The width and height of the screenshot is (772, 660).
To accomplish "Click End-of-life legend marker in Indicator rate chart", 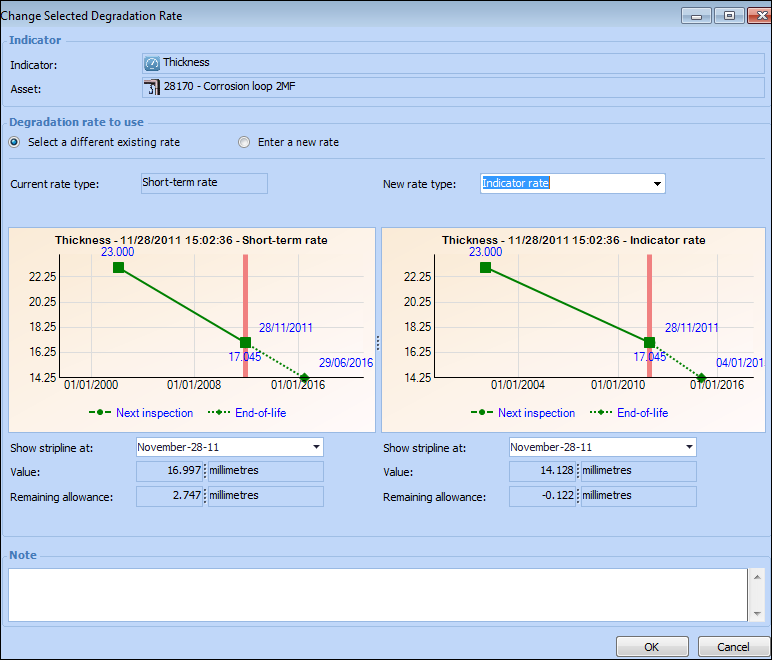I will (x=600, y=412).
